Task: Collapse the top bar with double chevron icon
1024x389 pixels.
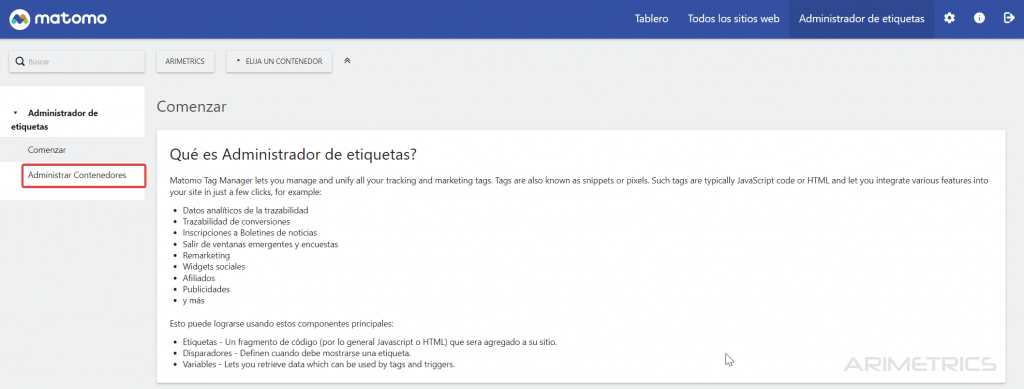Action: click(x=347, y=61)
